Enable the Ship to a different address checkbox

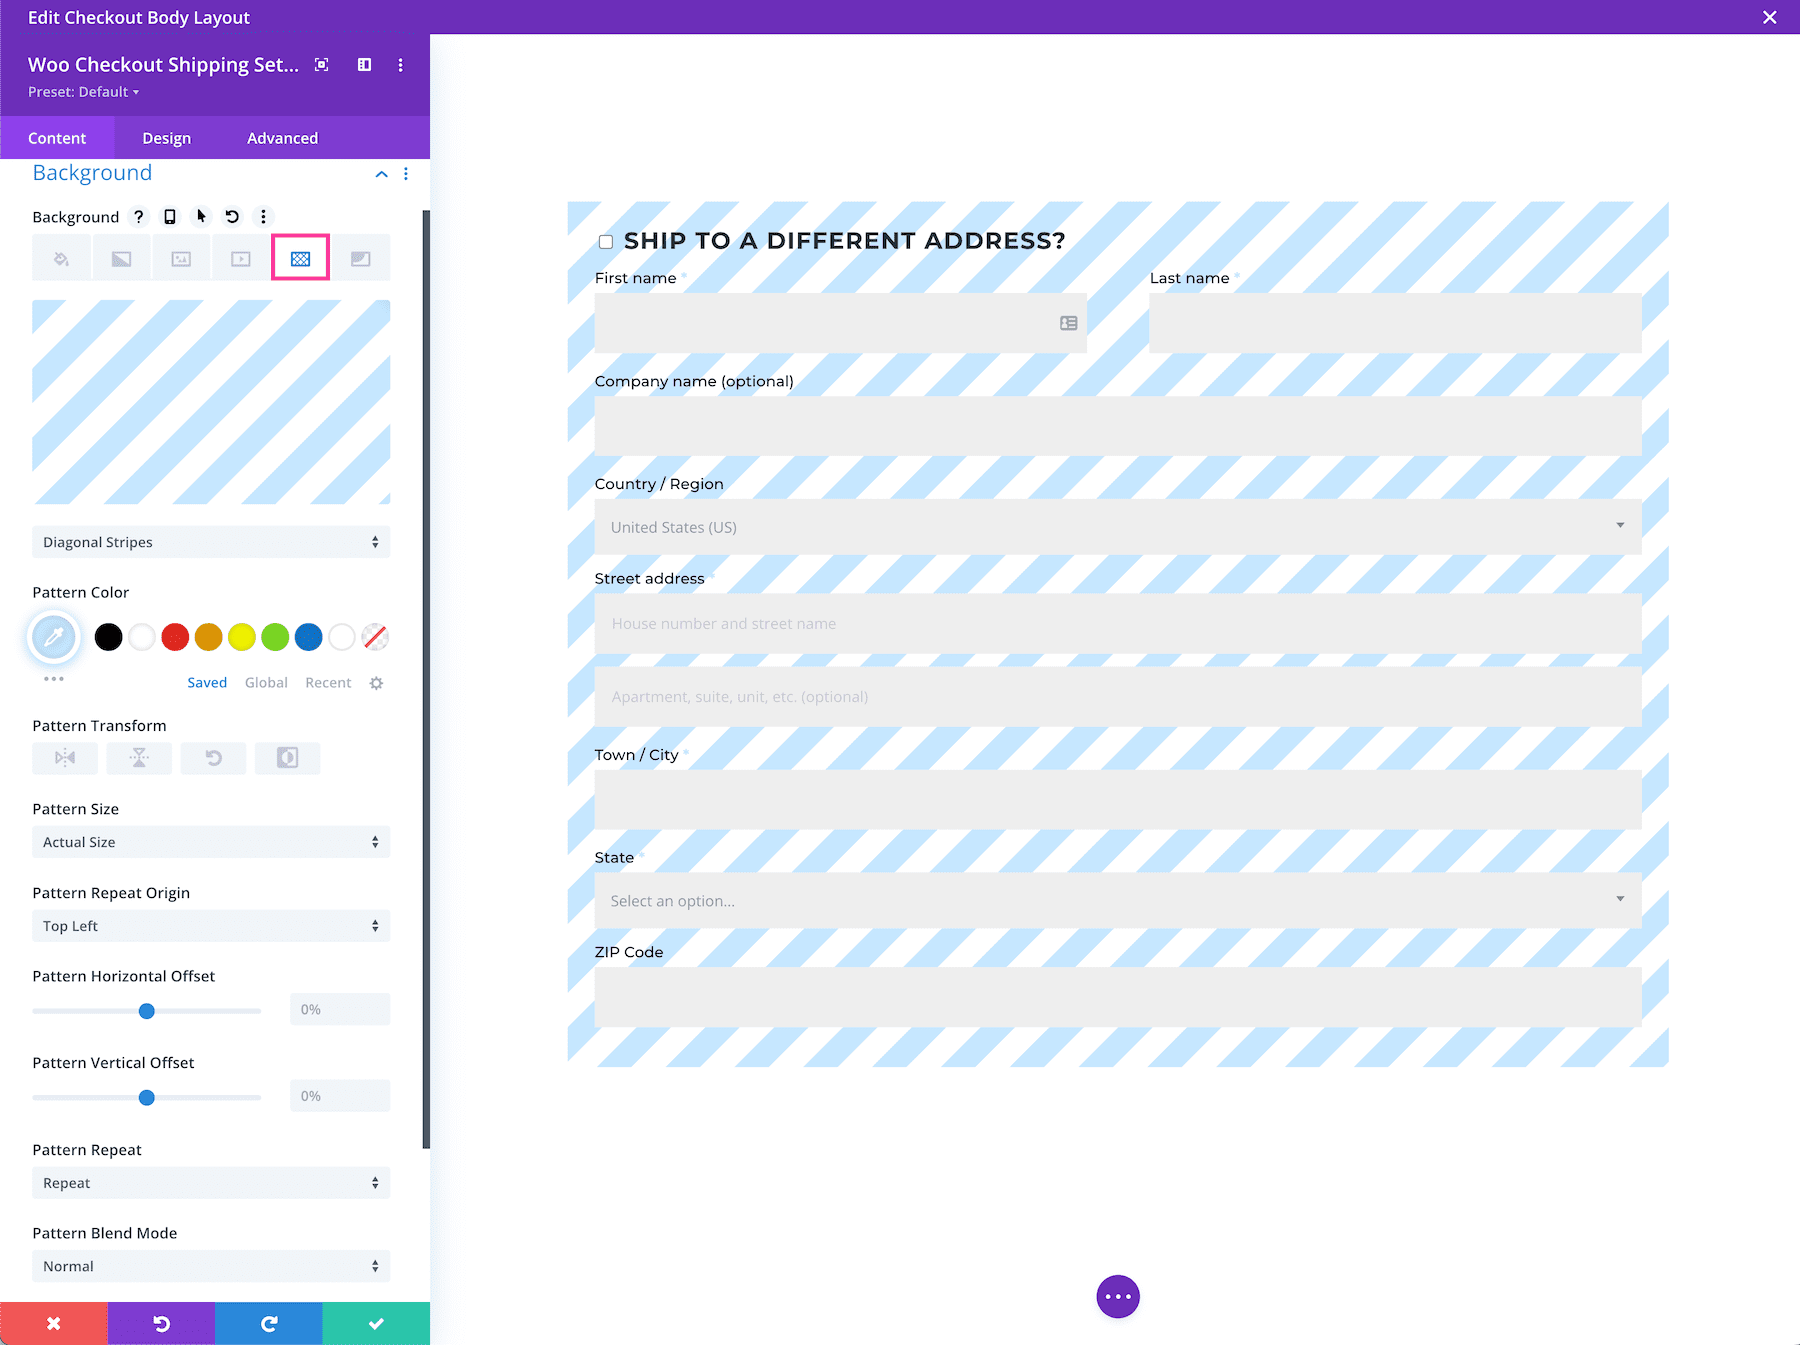tap(605, 241)
